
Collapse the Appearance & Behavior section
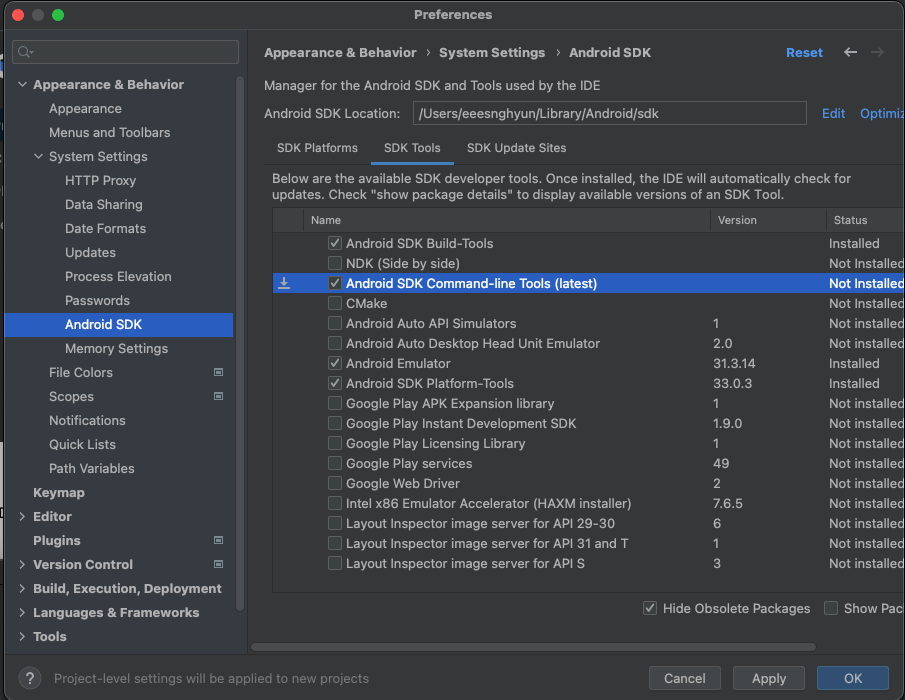(x=23, y=84)
